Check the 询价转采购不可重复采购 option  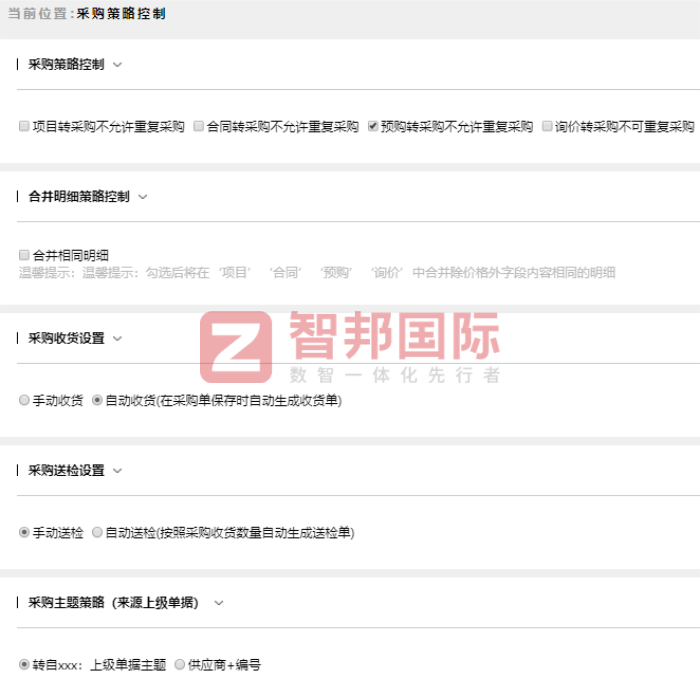click(x=547, y=127)
